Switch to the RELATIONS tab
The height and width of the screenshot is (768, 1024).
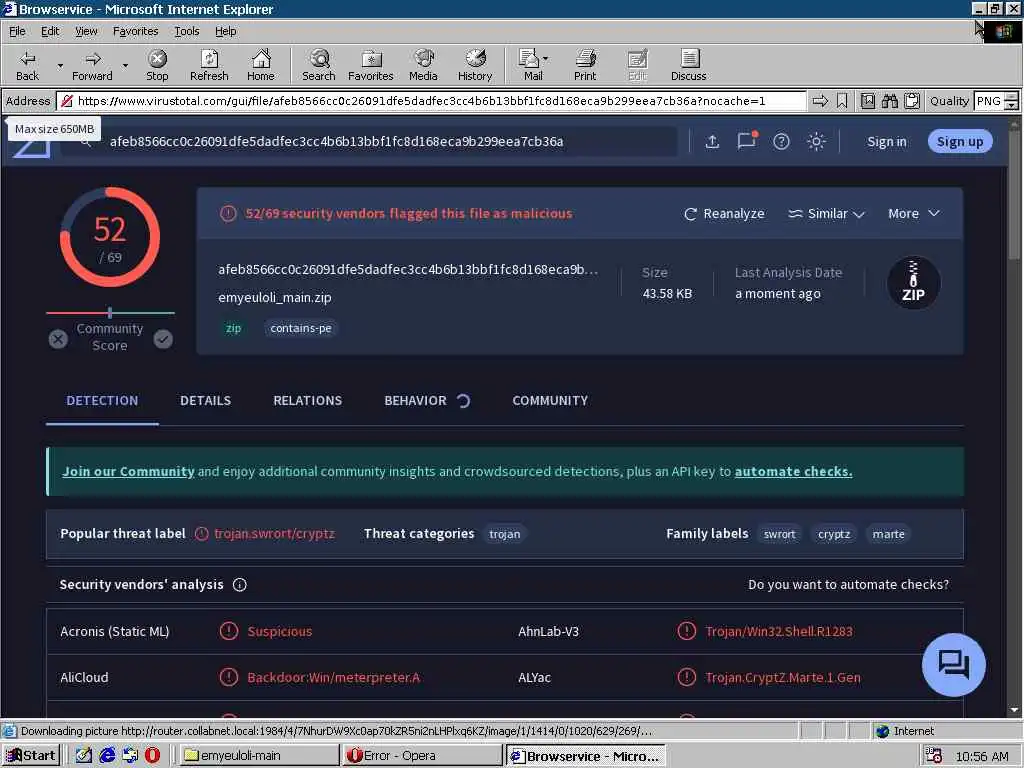[x=307, y=400]
